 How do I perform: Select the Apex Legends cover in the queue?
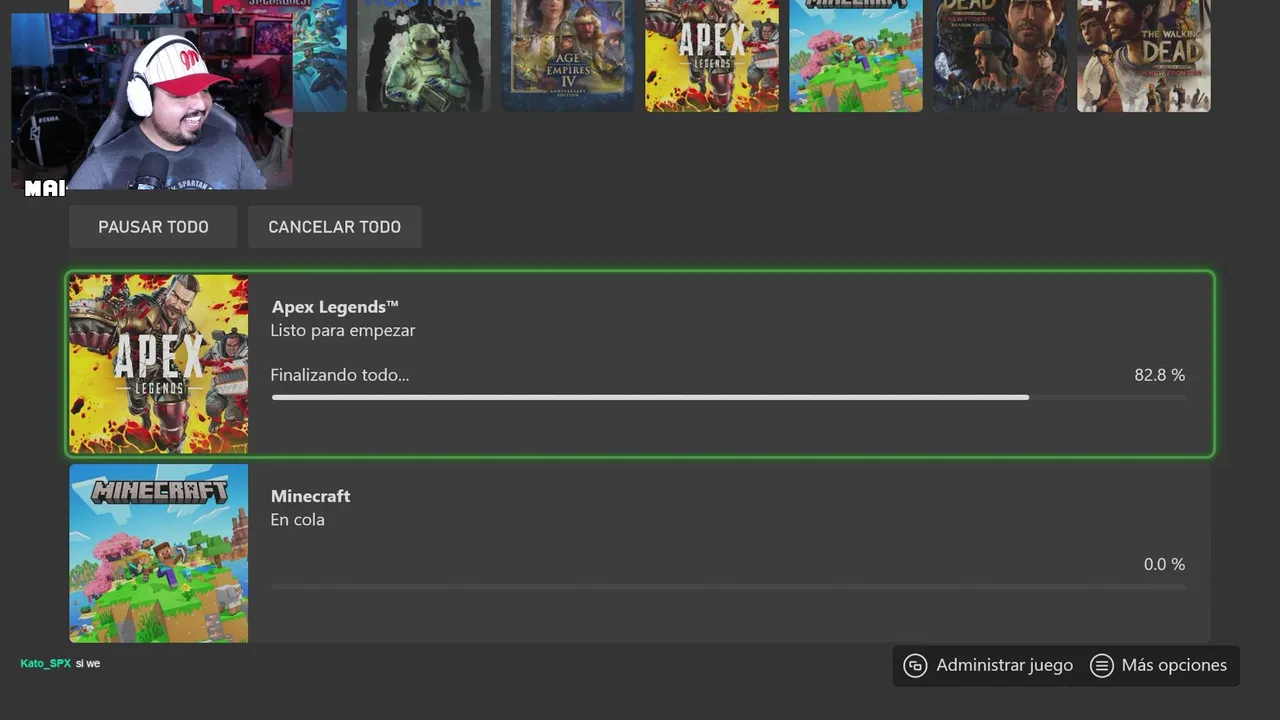tap(158, 364)
